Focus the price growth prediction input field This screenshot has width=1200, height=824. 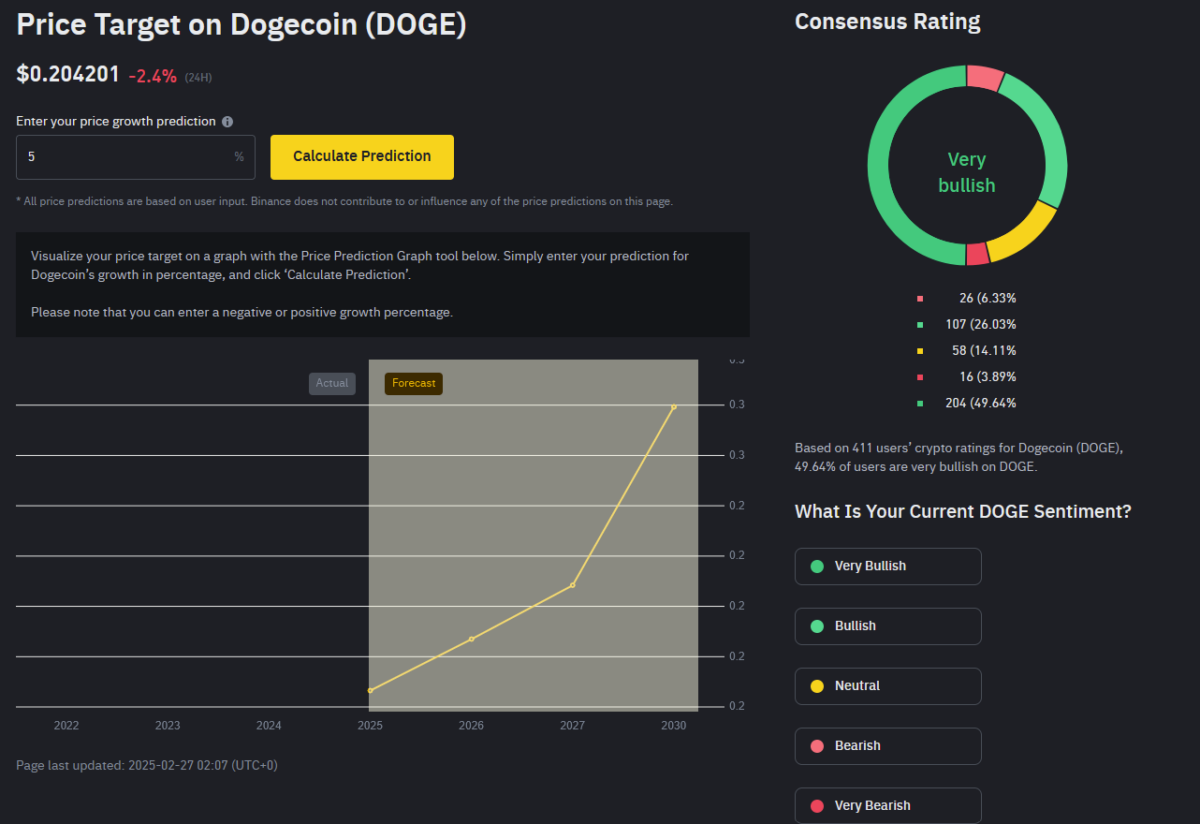click(x=136, y=157)
